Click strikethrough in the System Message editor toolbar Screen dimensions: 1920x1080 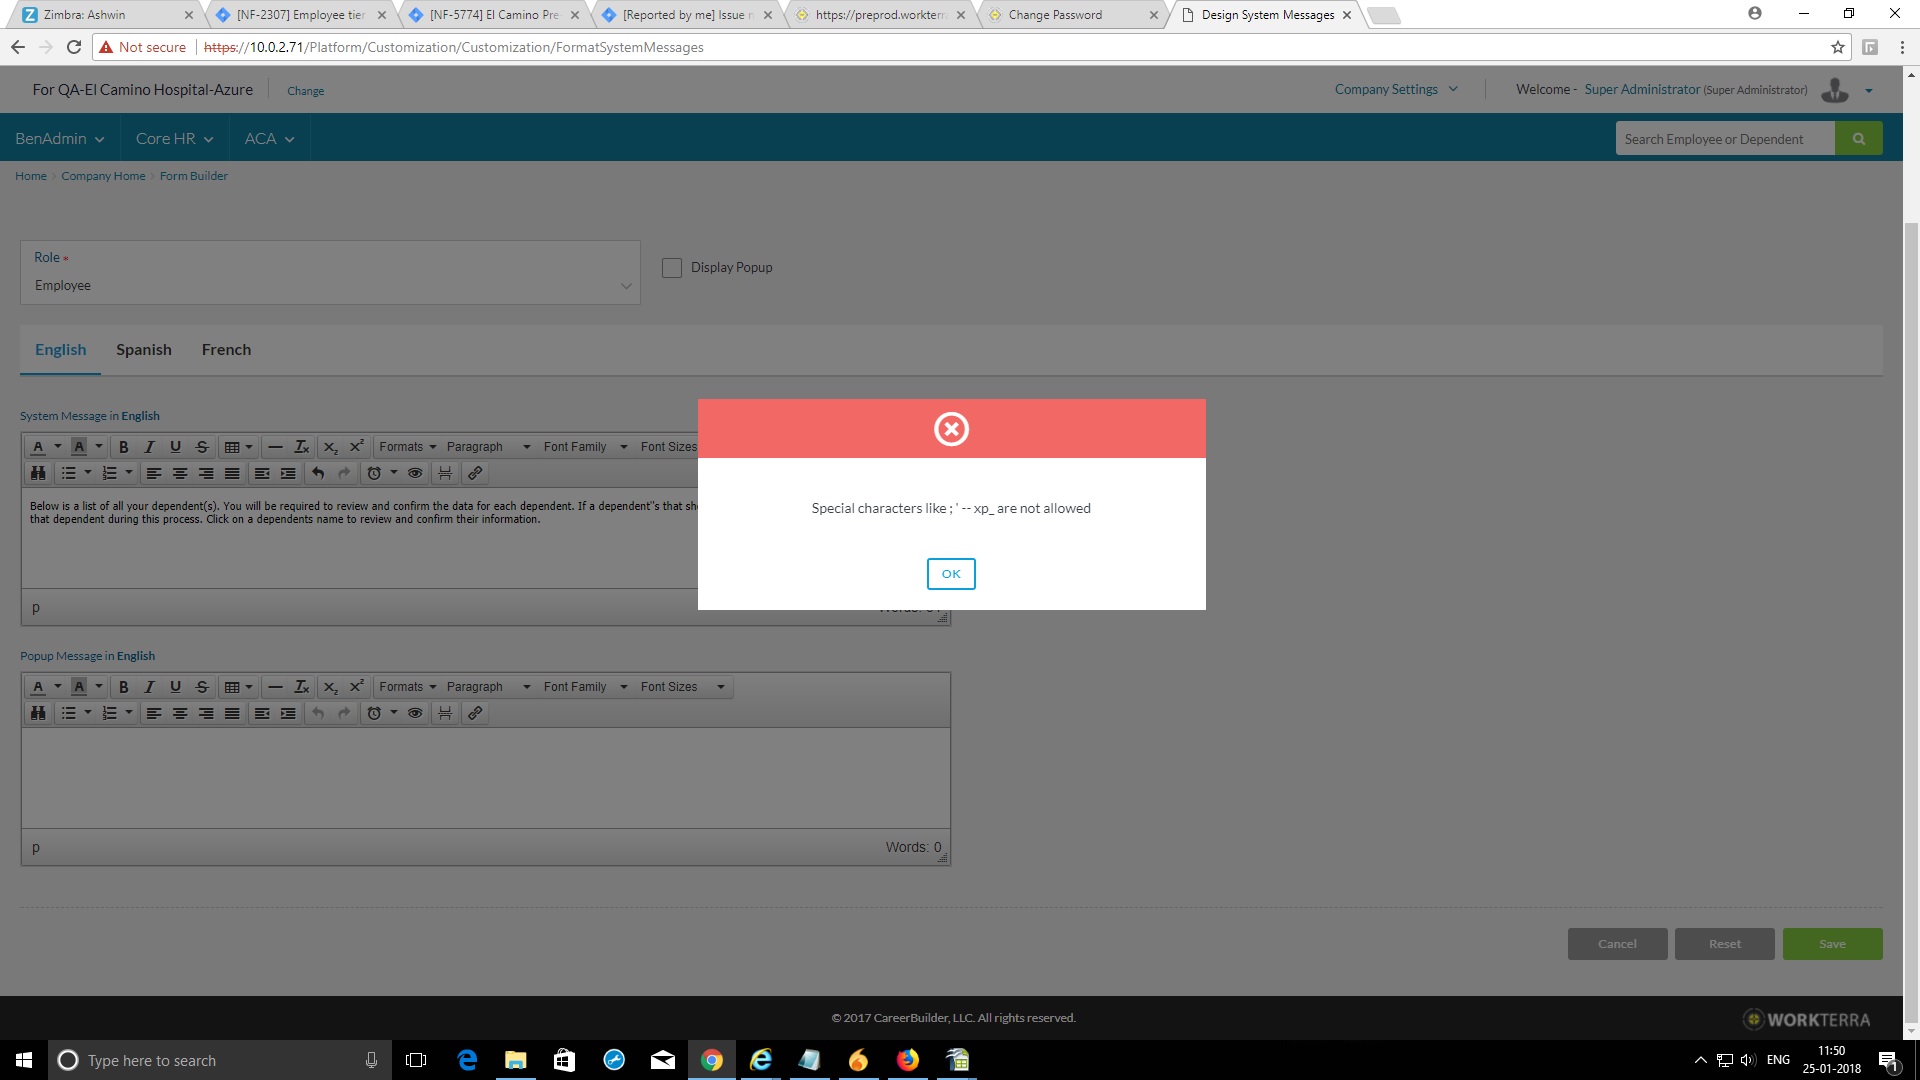(x=202, y=447)
